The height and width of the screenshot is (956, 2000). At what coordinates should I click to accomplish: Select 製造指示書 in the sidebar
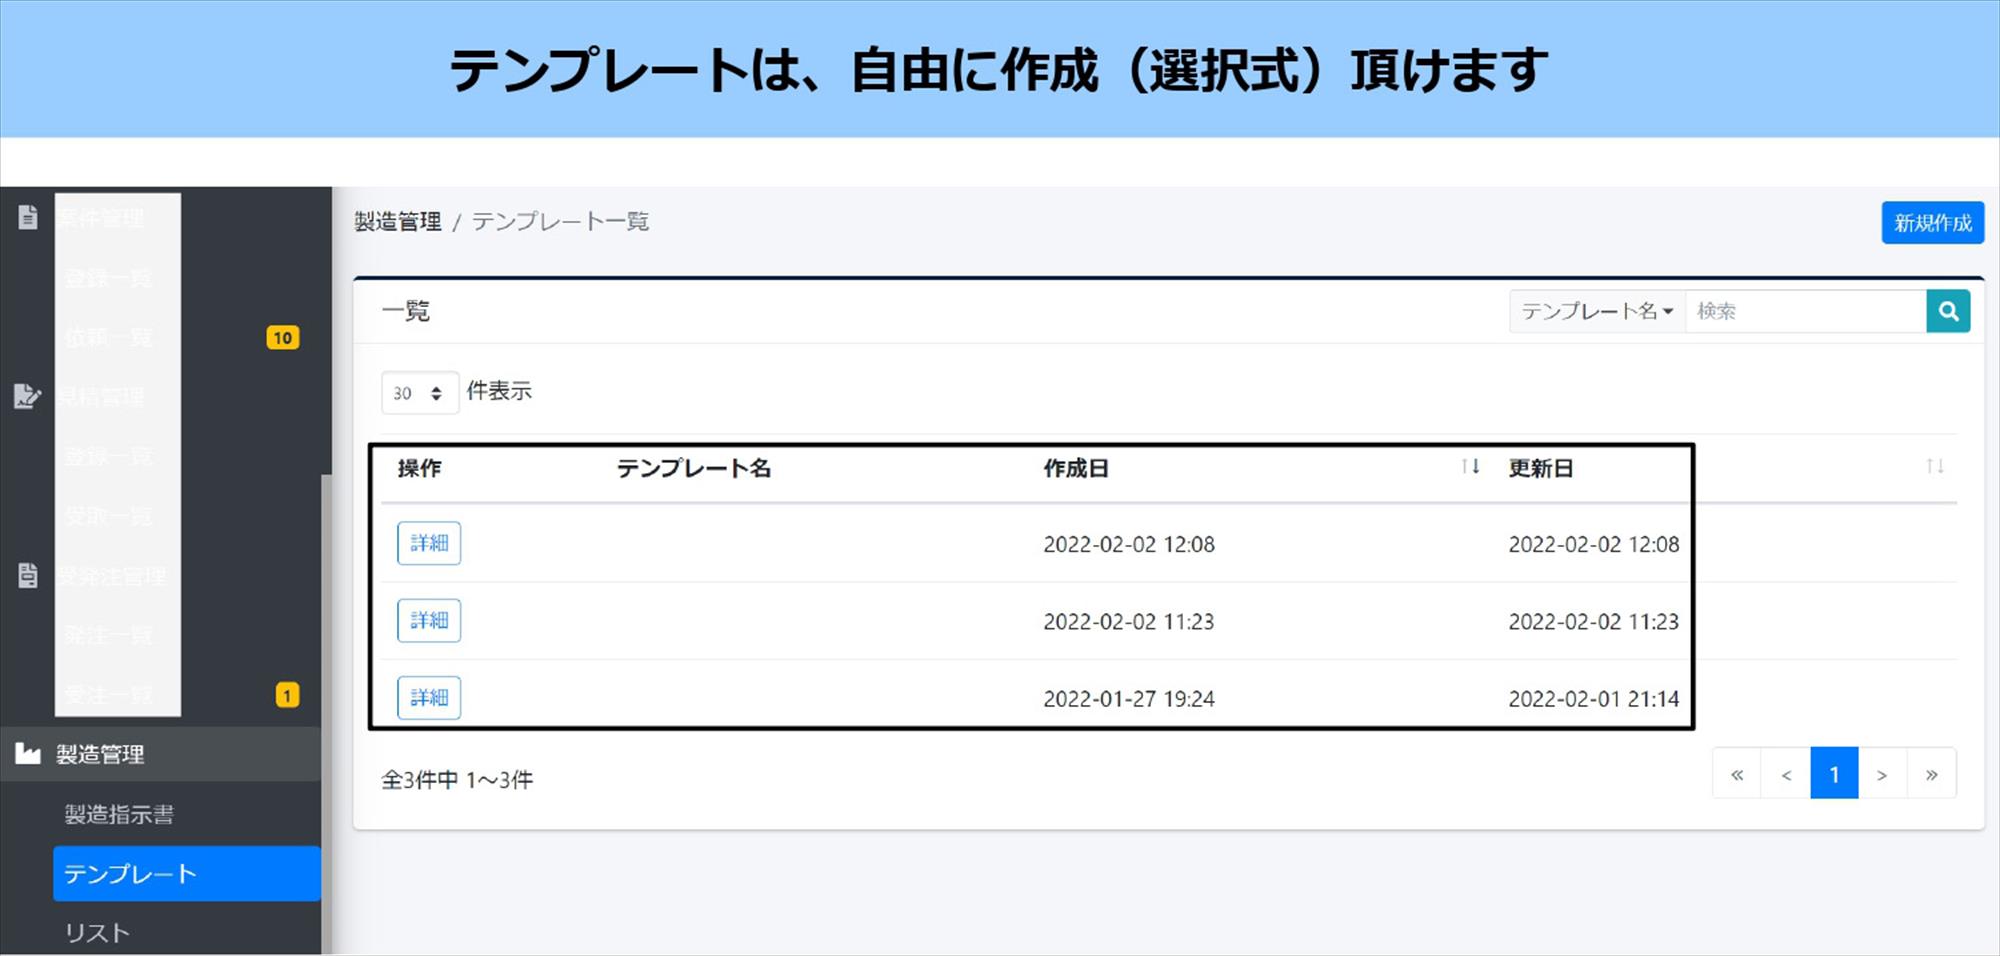click(119, 814)
